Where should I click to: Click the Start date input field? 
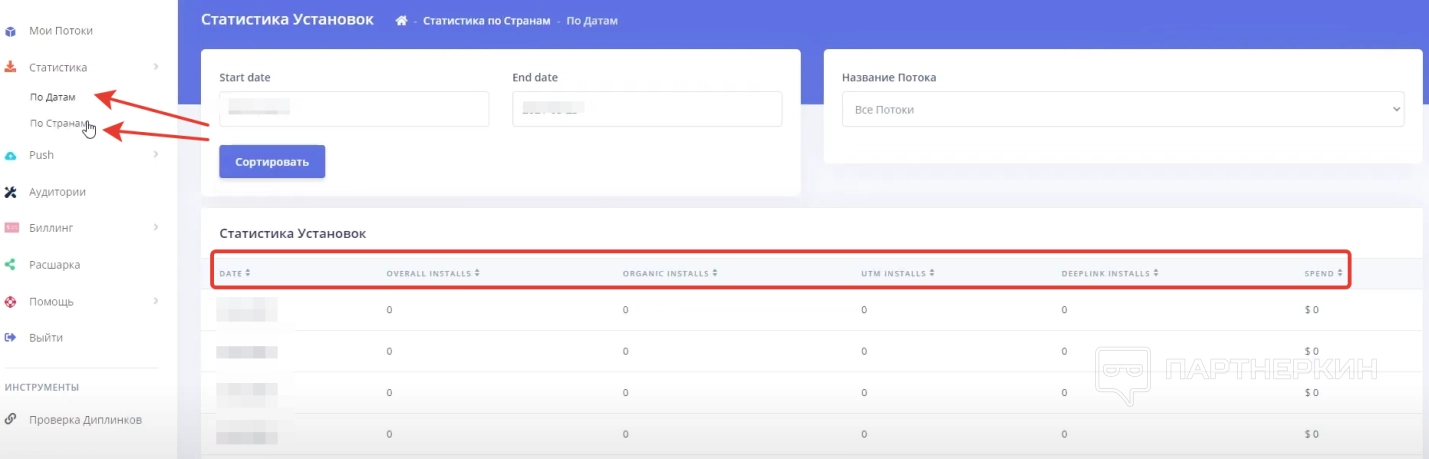pos(354,109)
